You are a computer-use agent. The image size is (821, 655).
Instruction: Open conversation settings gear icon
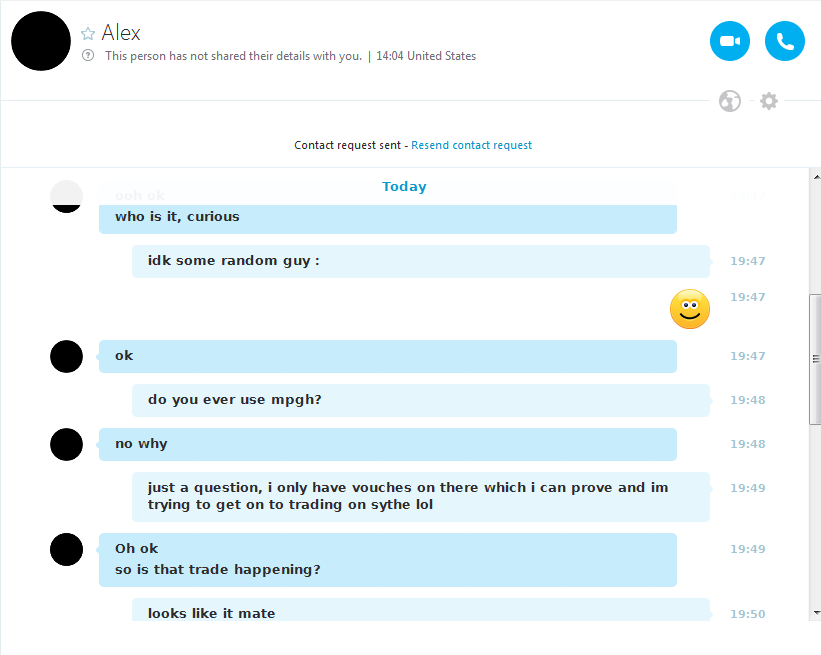[768, 101]
